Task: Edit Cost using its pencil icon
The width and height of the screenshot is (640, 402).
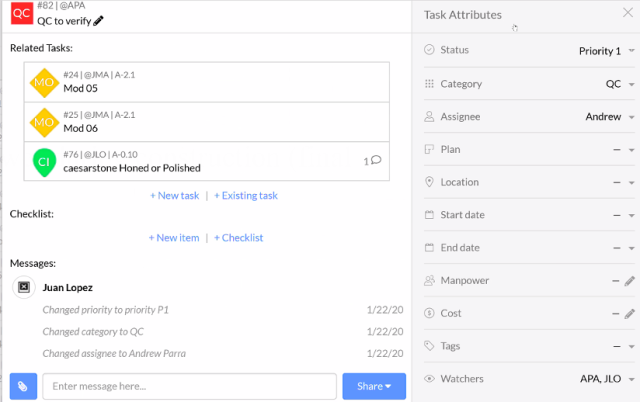Action: (629, 314)
